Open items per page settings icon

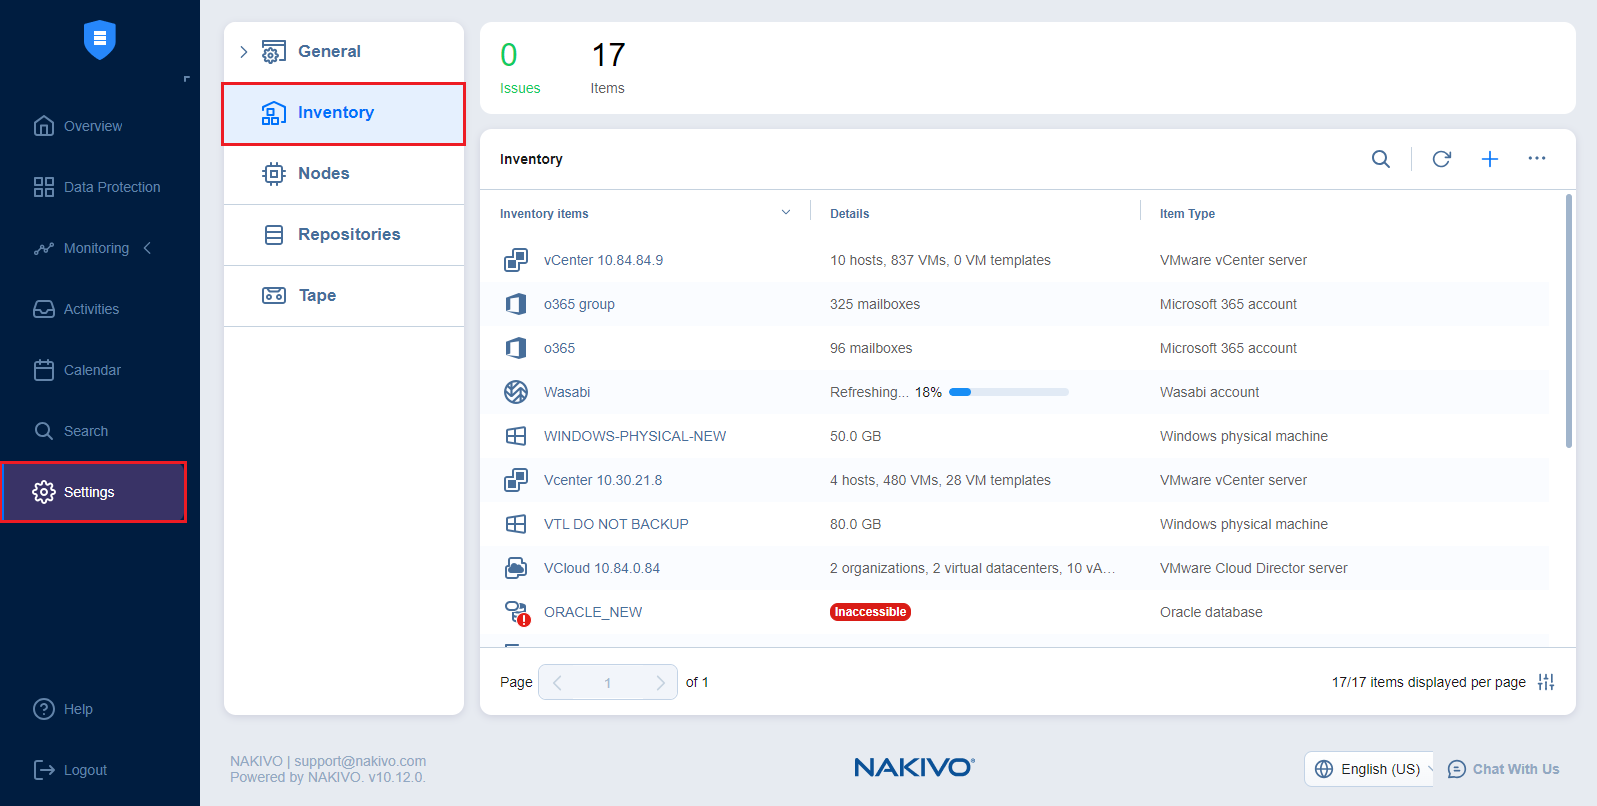tap(1546, 682)
